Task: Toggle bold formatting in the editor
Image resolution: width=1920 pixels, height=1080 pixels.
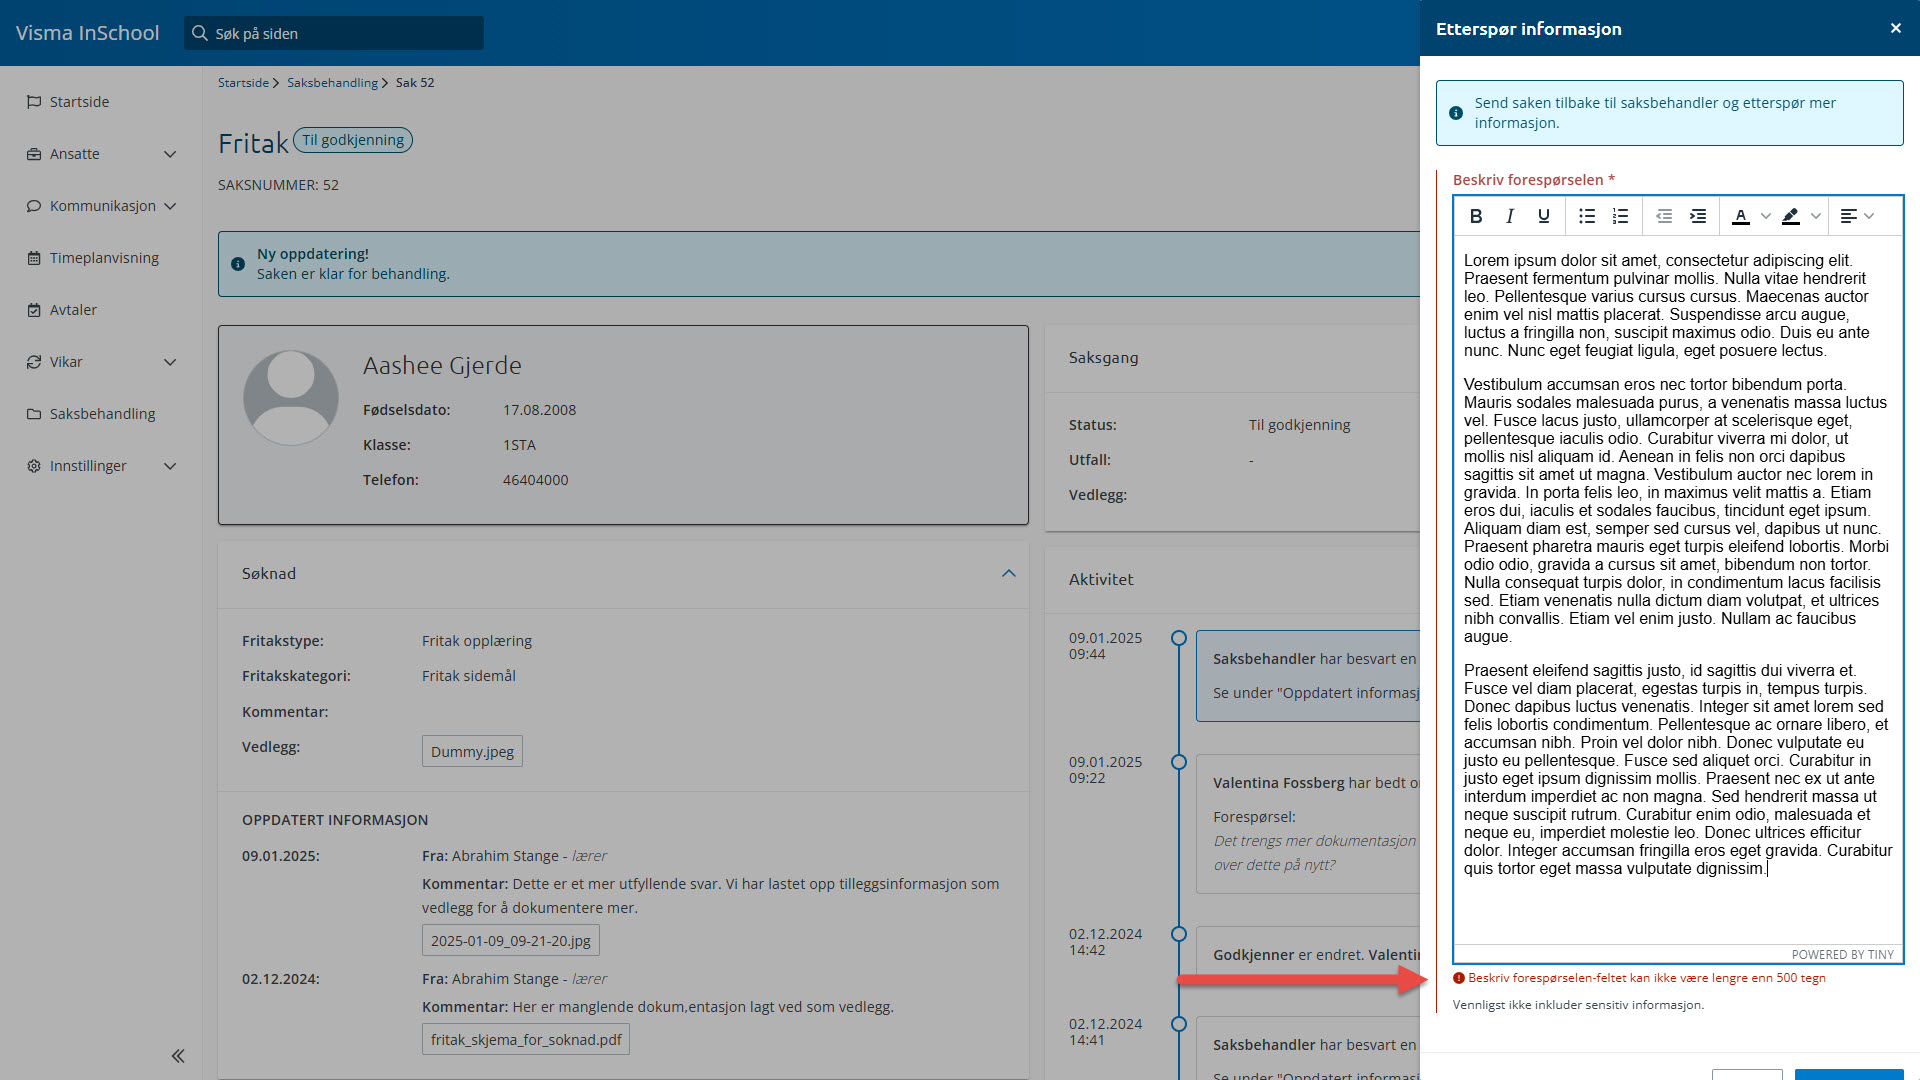Action: (1476, 216)
